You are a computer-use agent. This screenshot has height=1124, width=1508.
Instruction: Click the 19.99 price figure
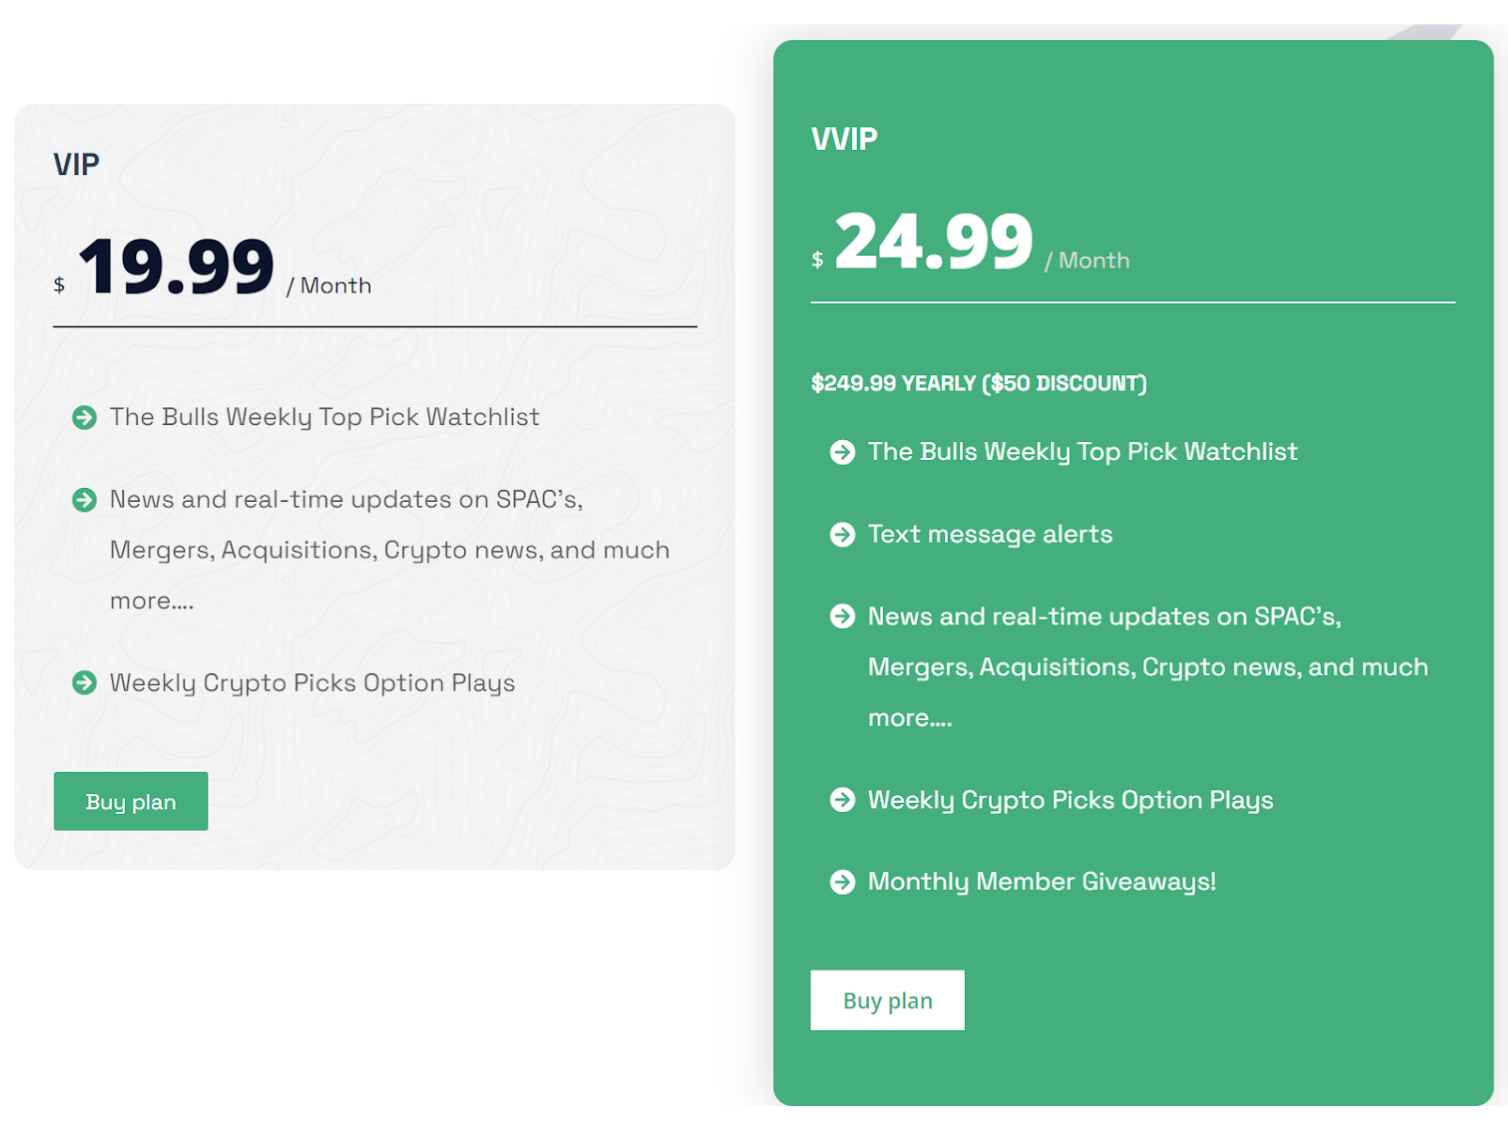coord(176,266)
